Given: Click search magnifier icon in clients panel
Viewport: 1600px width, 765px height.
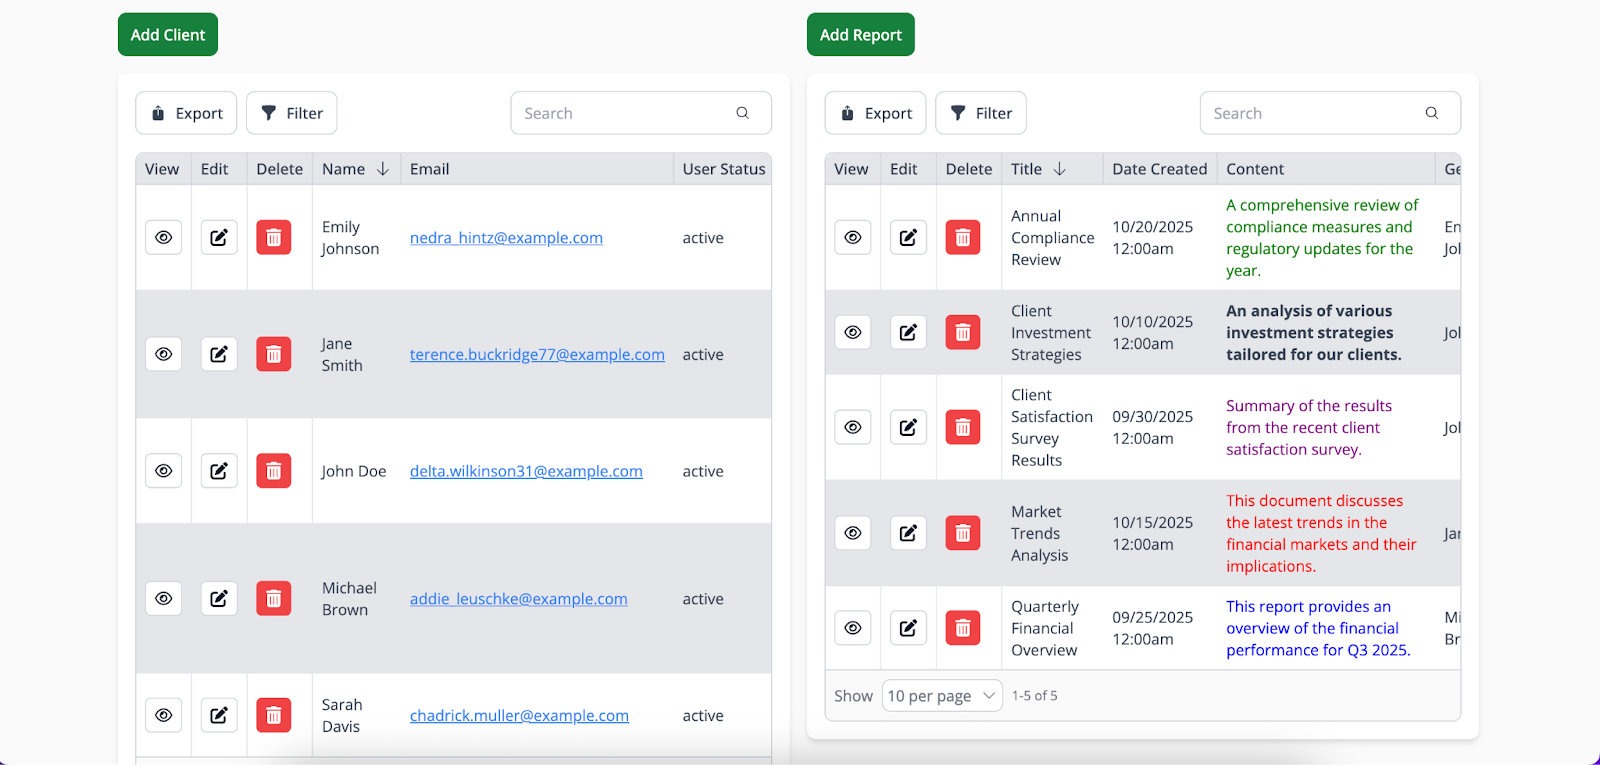Looking at the screenshot, I should click(742, 113).
